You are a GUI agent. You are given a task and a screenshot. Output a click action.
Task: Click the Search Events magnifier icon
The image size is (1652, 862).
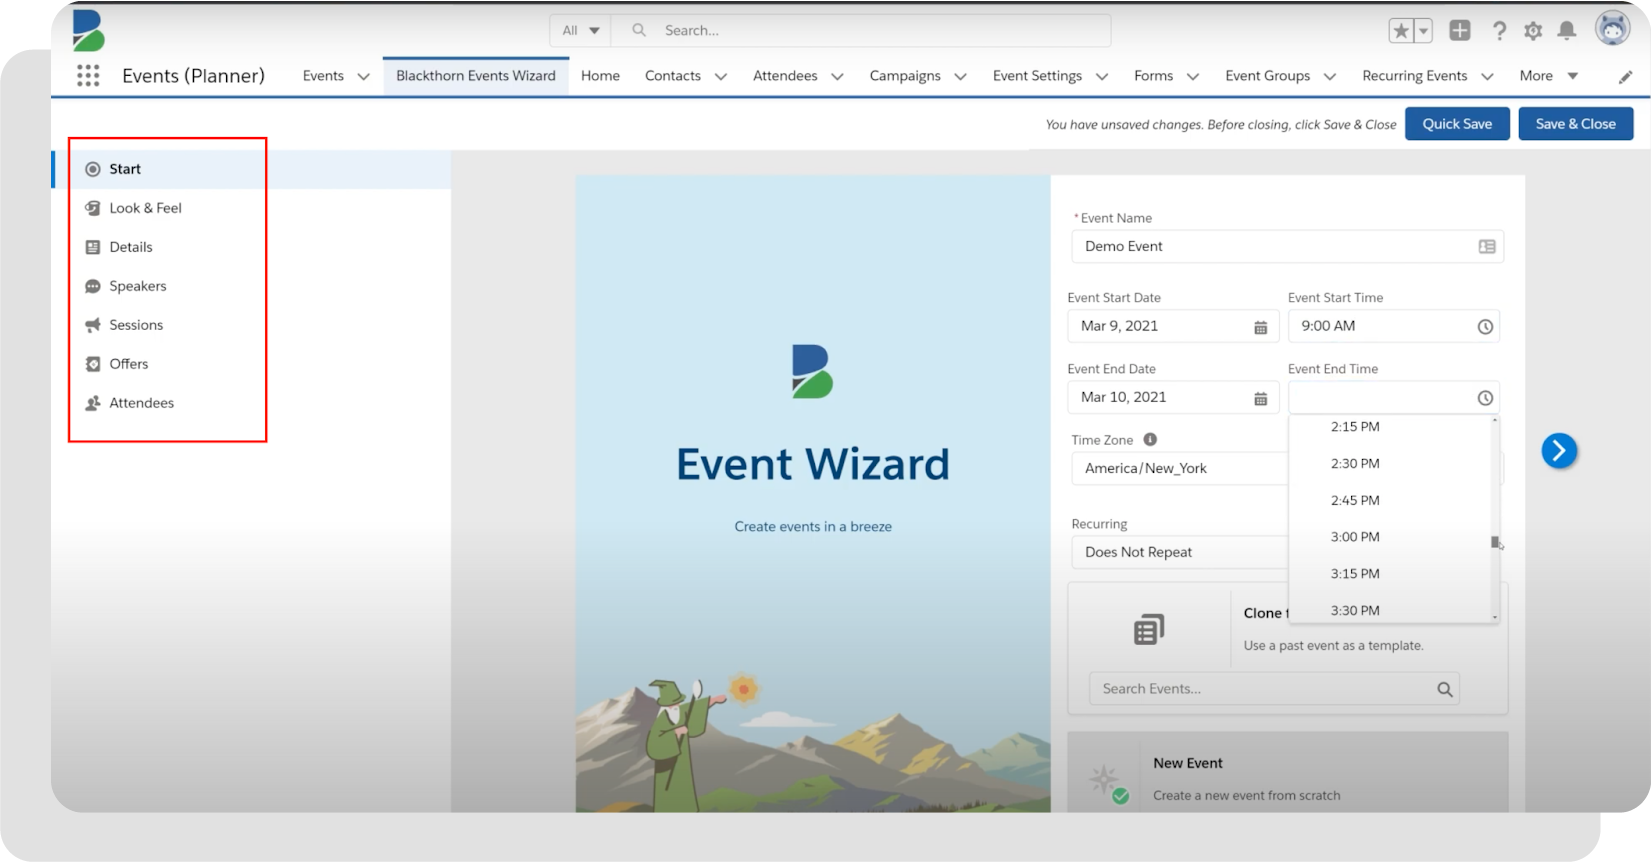[x=1444, y=689]
